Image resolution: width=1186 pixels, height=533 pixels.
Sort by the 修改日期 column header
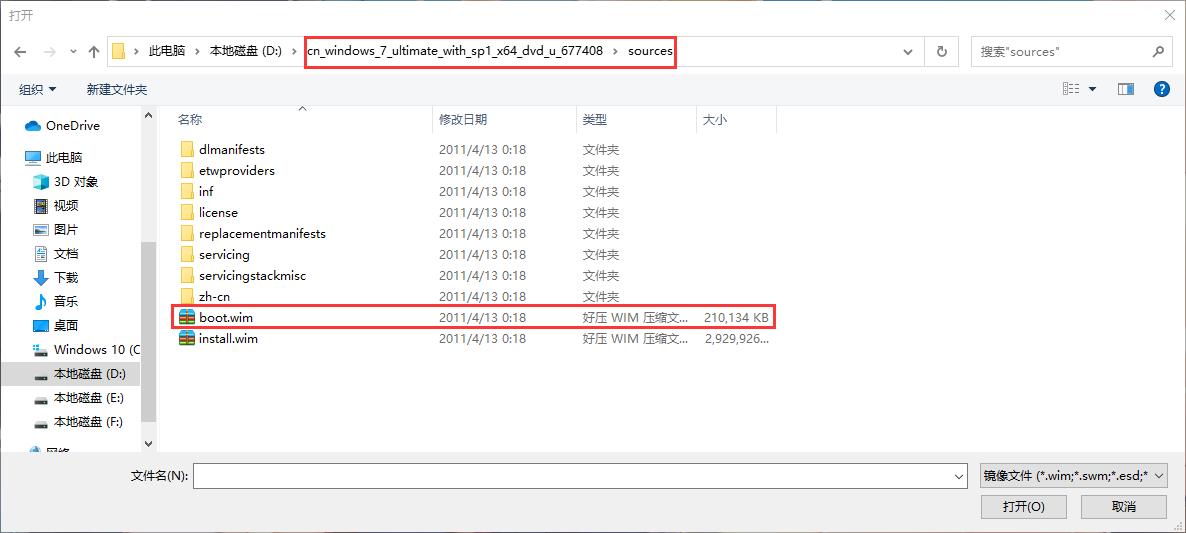click(463, 119)
